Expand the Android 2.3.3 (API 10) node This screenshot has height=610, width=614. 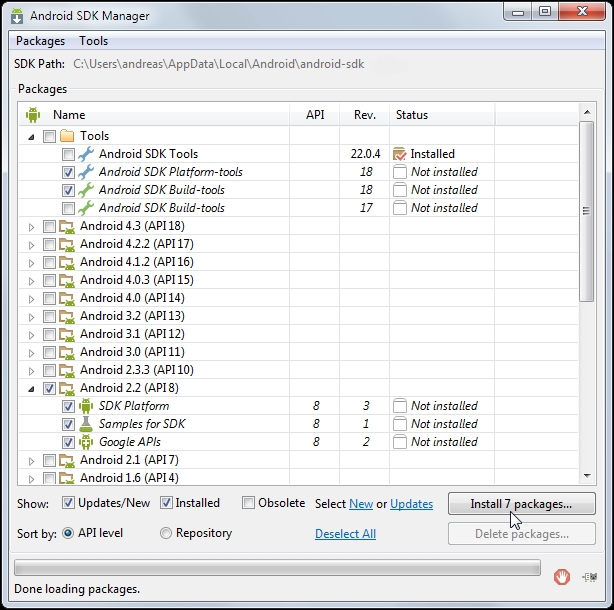(31, 371)
